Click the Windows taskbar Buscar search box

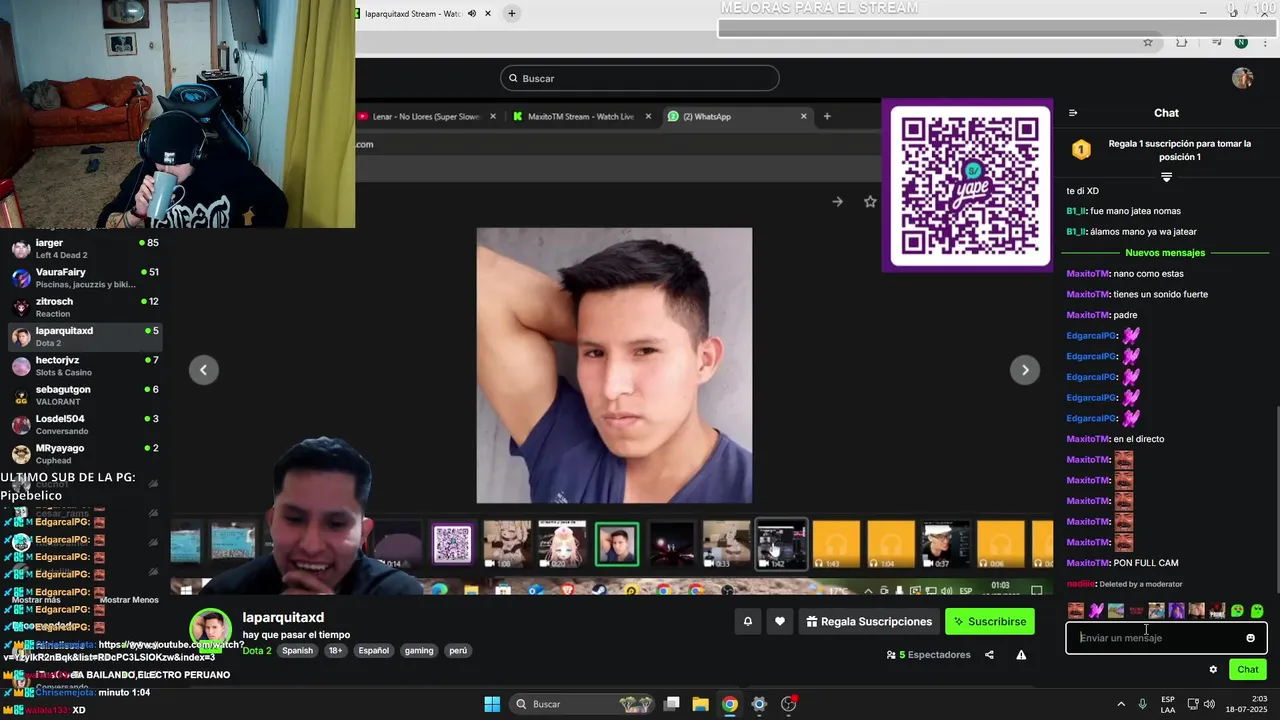pos(582,704)
